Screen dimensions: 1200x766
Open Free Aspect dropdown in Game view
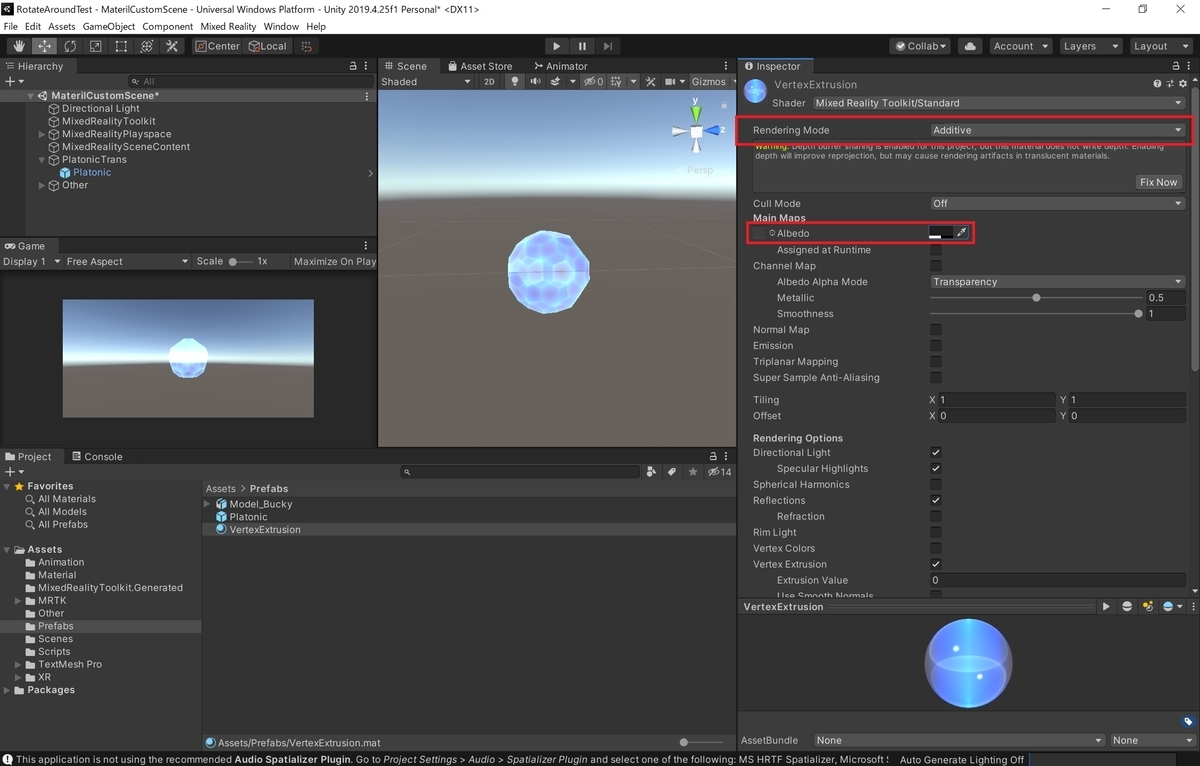[x=127, y=261]
